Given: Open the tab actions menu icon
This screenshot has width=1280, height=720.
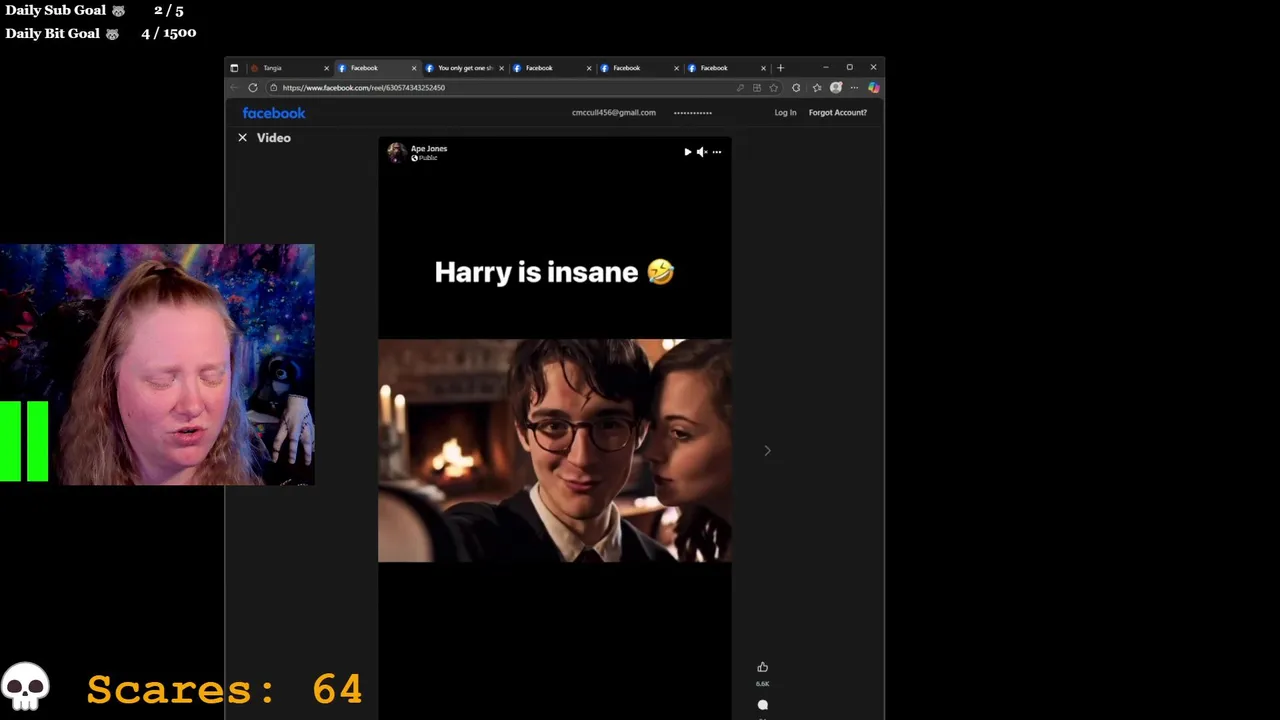Looking at the screenshot, I should coord(234,68).
